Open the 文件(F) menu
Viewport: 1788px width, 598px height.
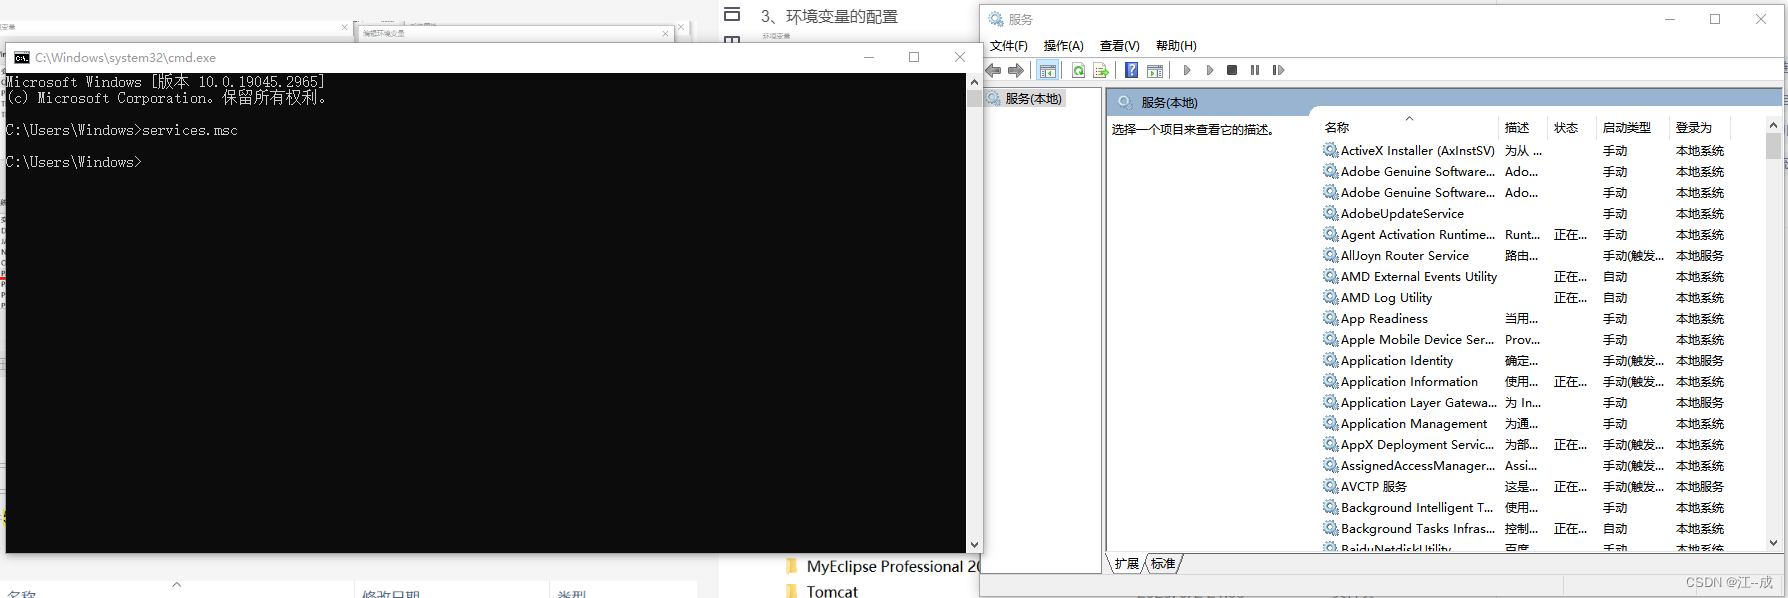(x=1008, y=46)
